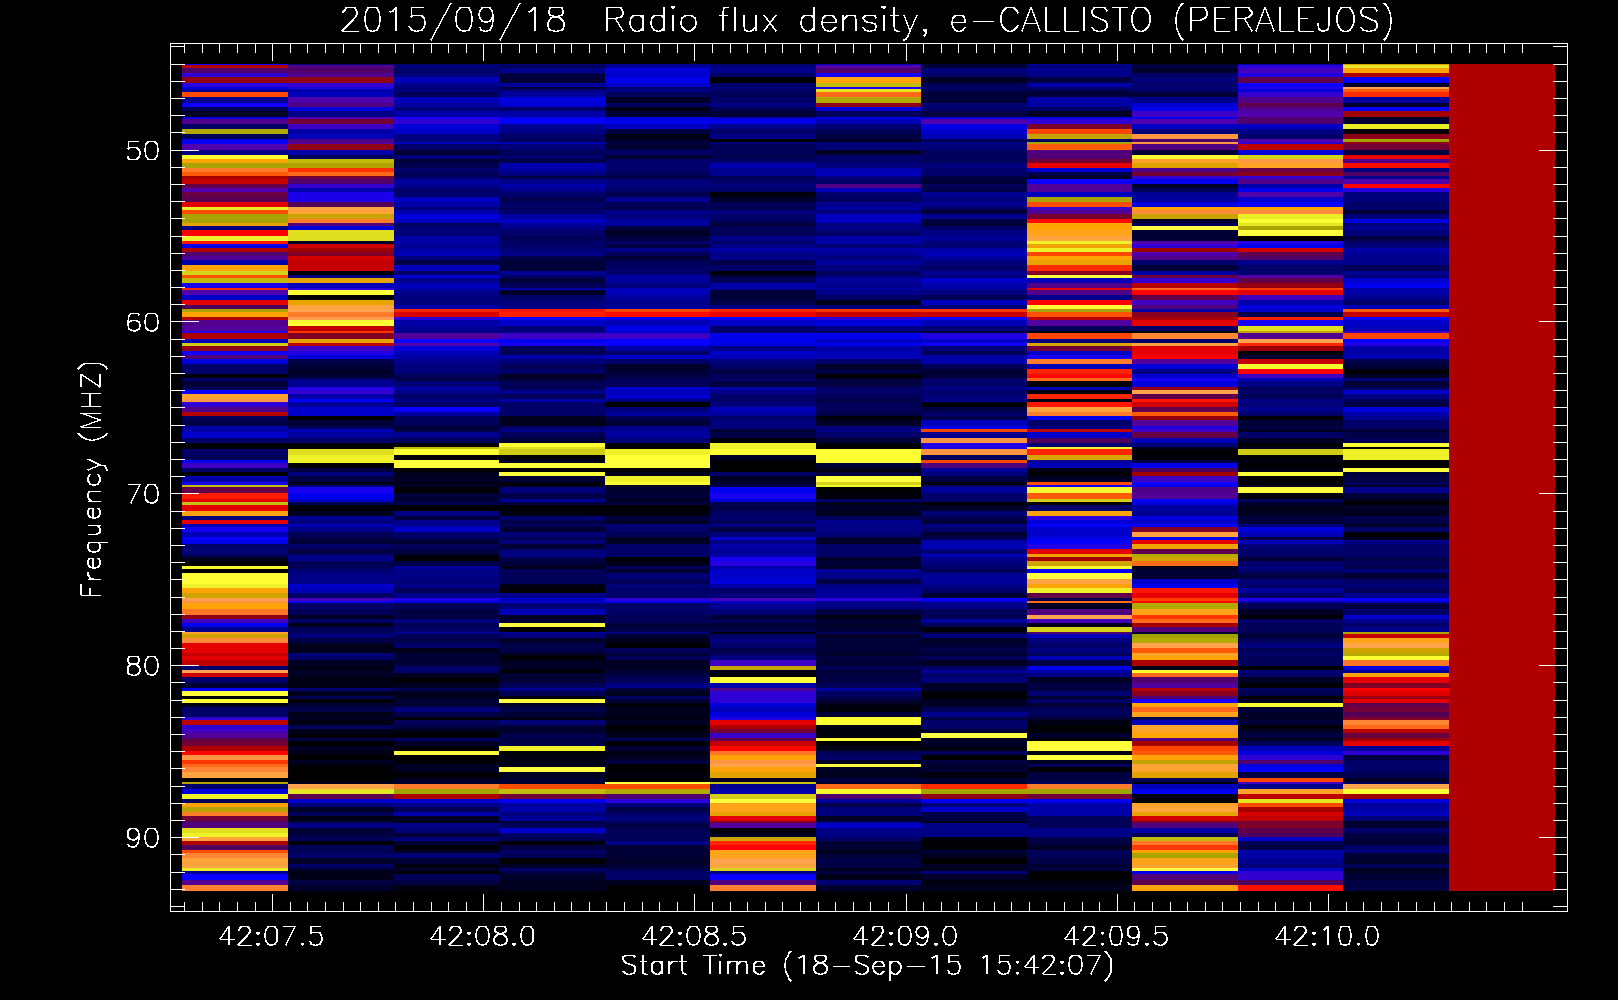The image size is (1618, 1000).
Task: Click the 42:07.5 time tick label
Action: (272, 936)
